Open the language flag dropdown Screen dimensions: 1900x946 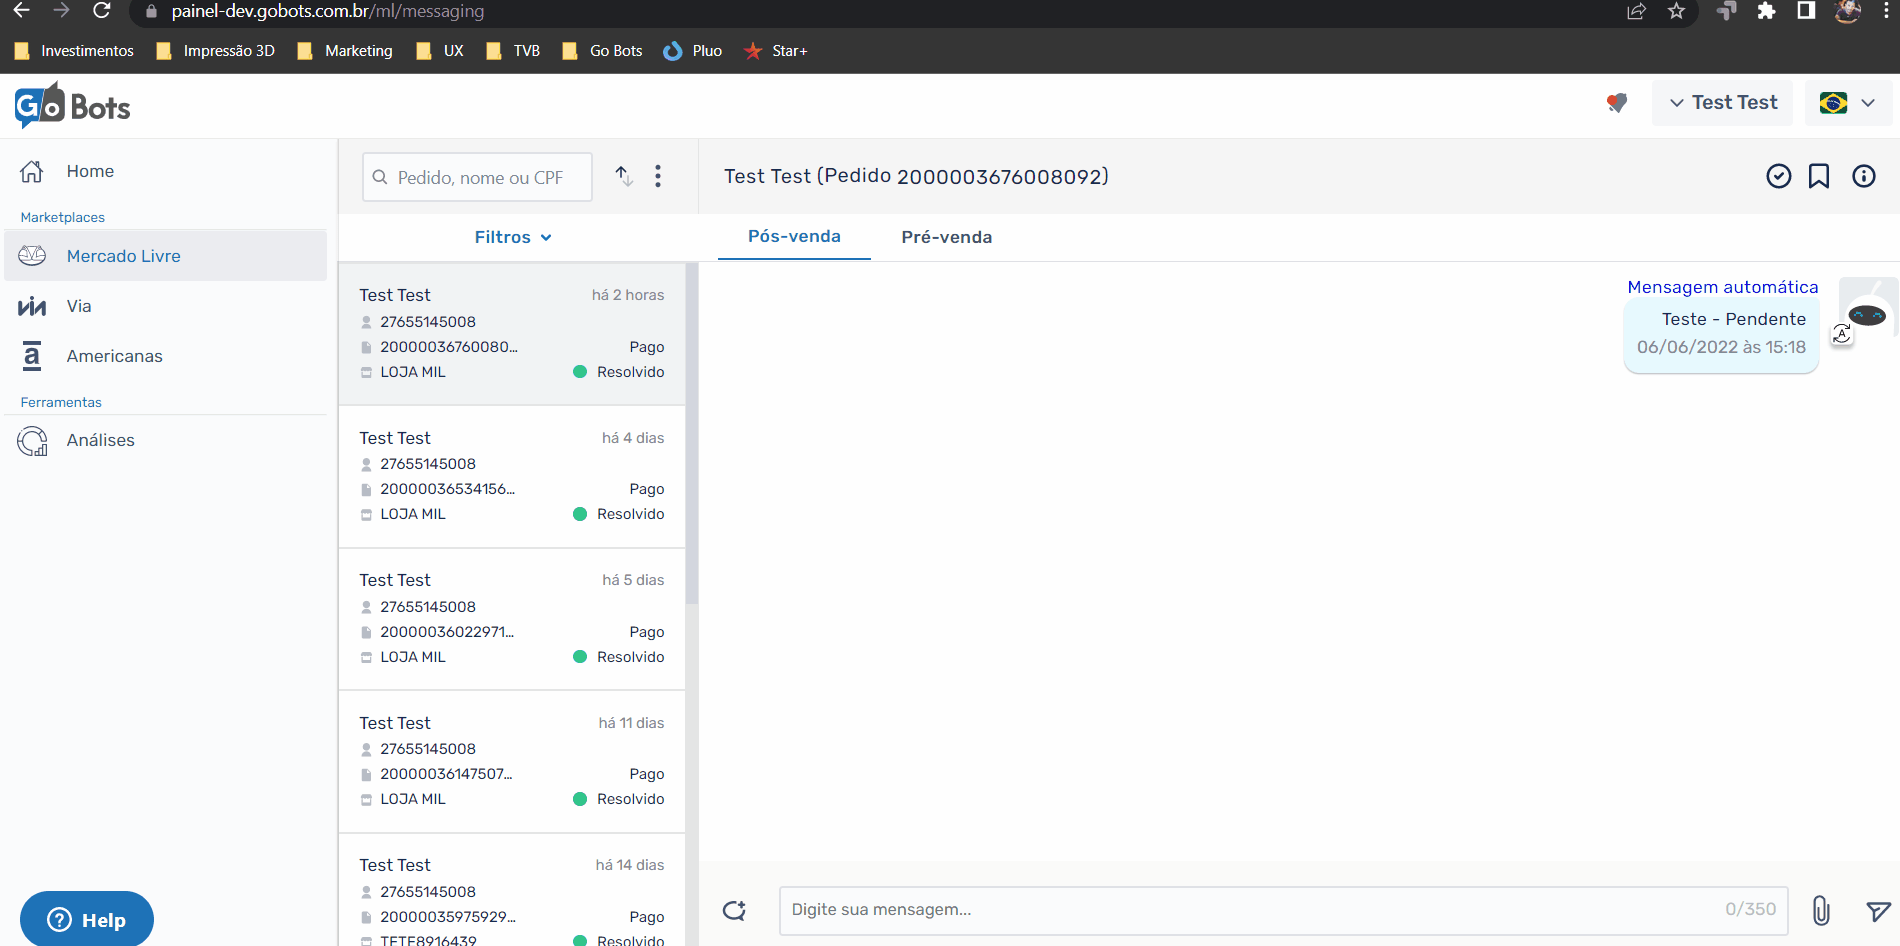(x=1848, y=102)
